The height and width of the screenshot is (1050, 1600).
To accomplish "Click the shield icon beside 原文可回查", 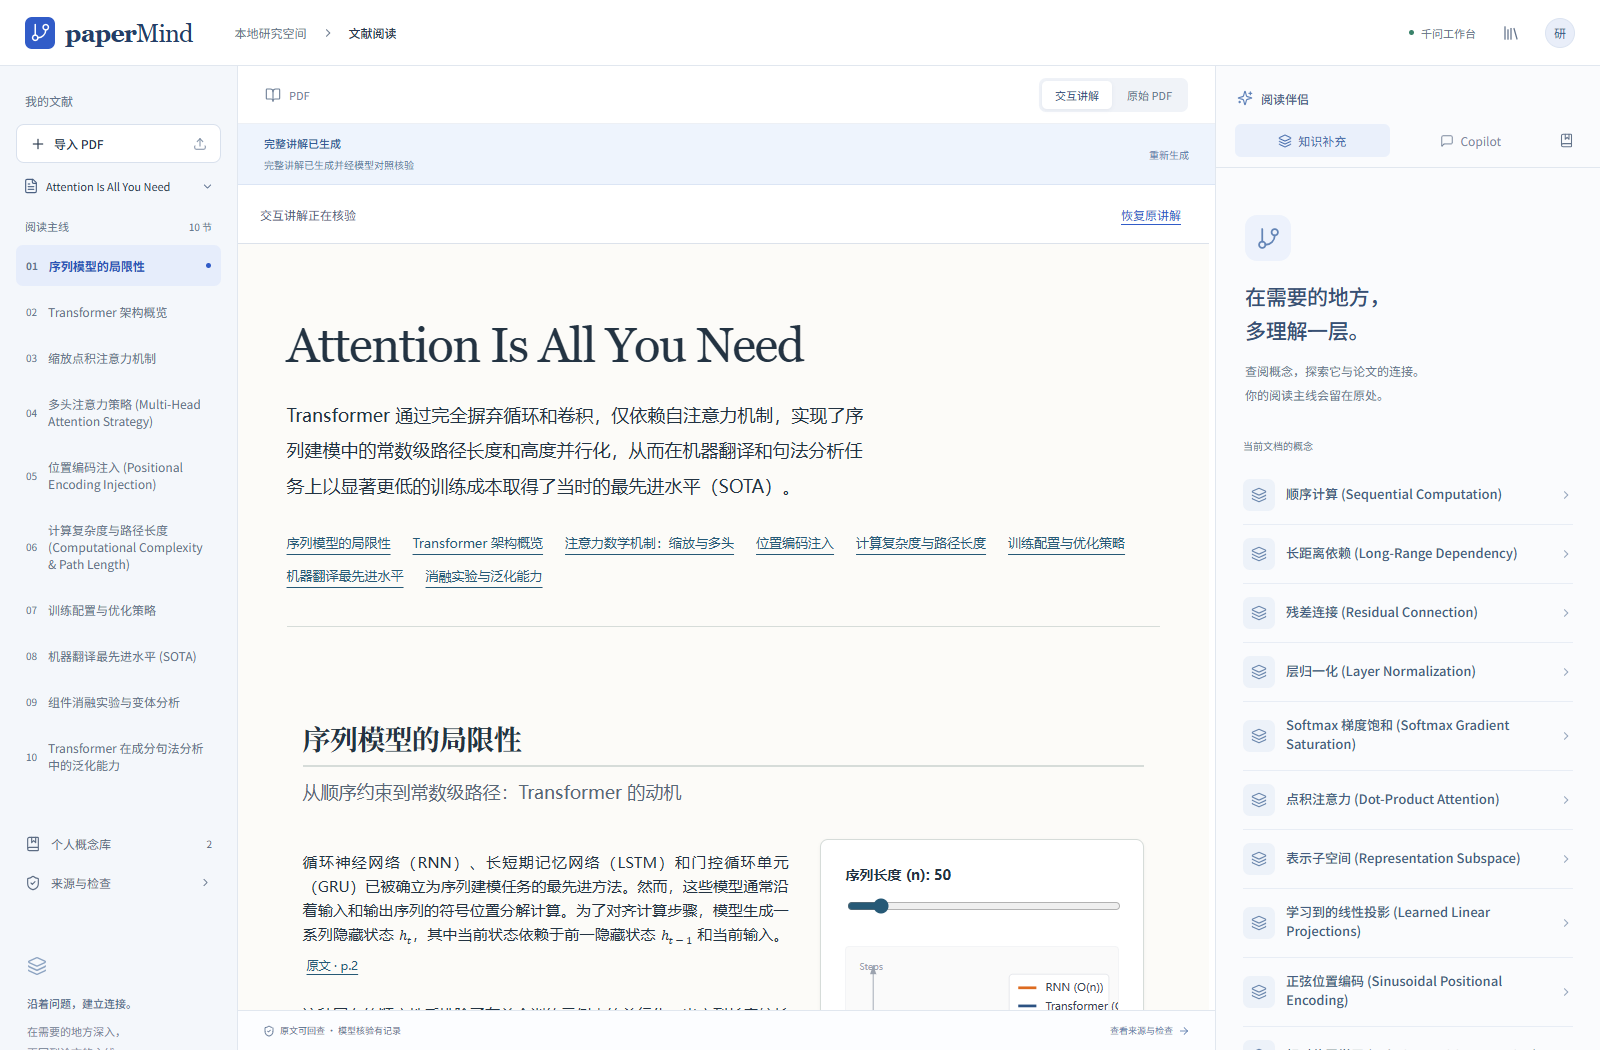I will pyautogui.click(x=269, y=1031).
